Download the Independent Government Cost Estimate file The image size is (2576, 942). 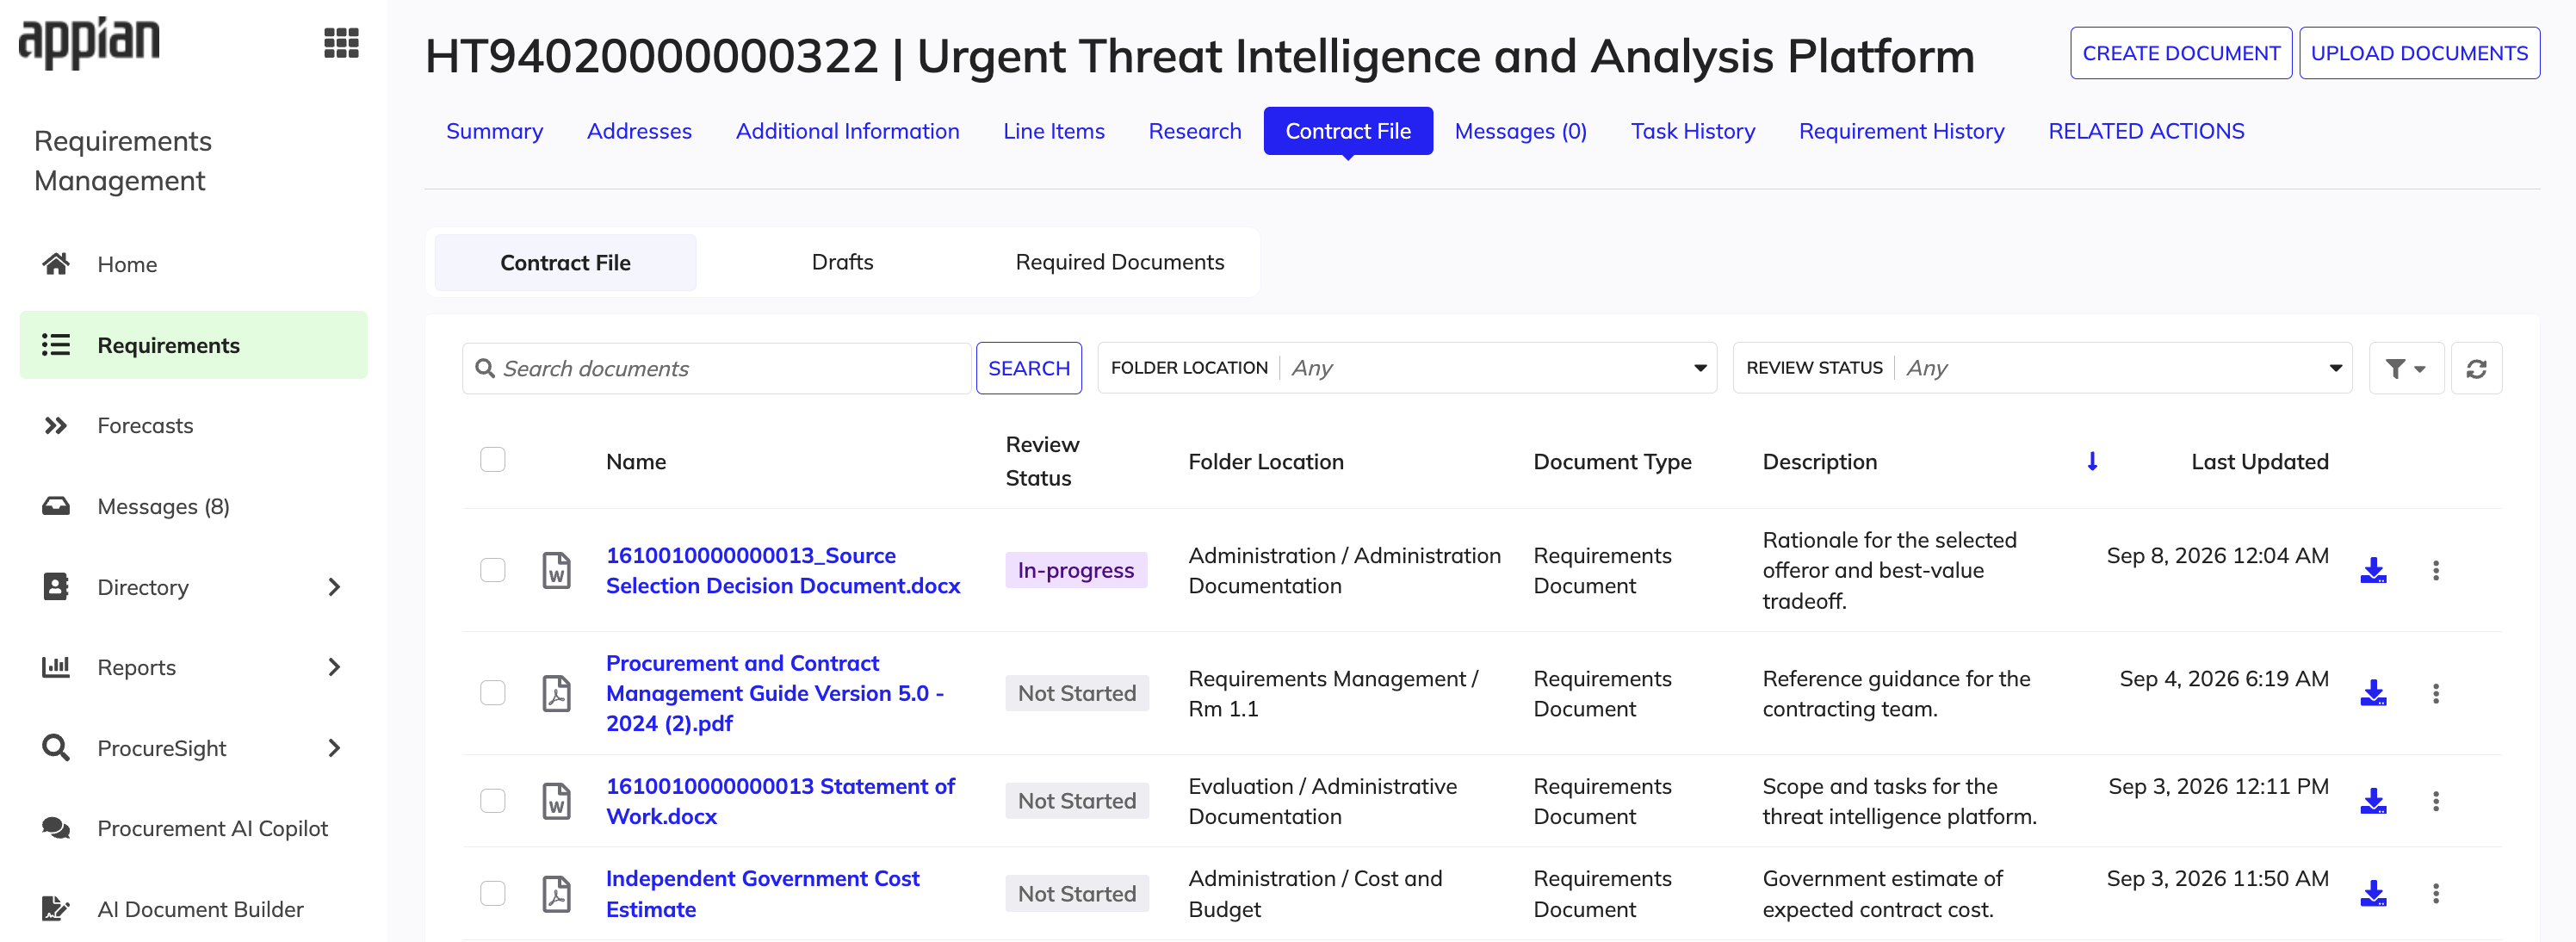[2373, 893]
